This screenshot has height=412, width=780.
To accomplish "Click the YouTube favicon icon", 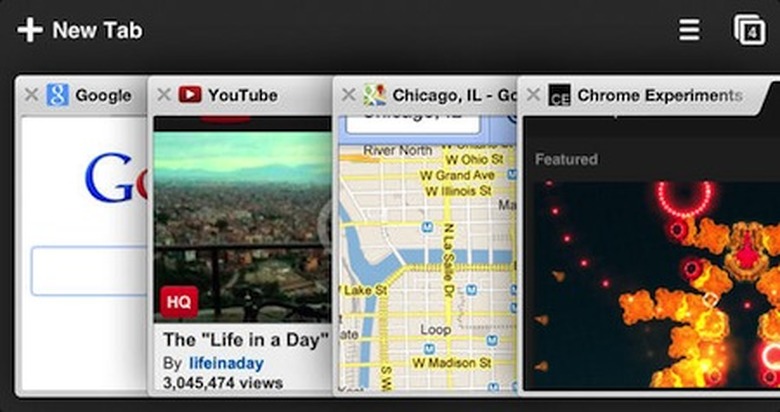I will coord(190,95).
